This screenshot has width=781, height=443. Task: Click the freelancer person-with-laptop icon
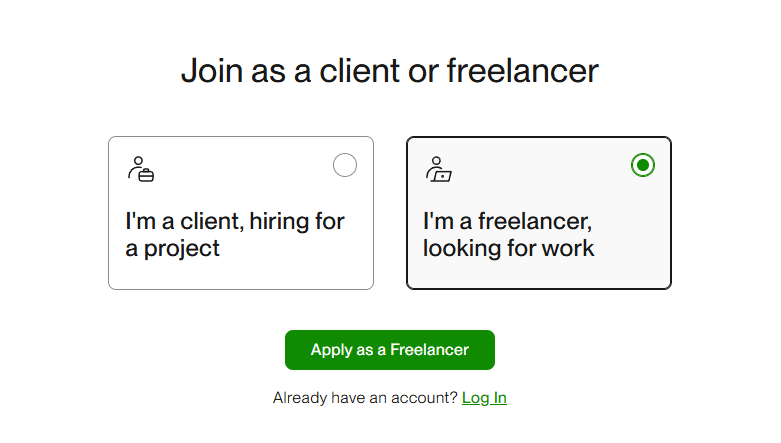click(x=438, y=169)
